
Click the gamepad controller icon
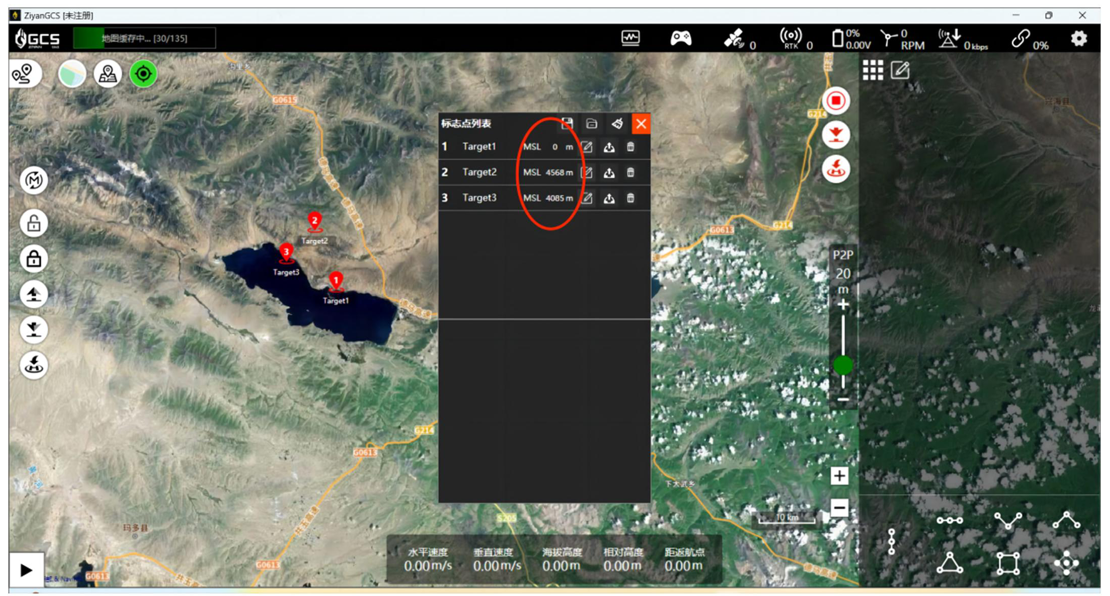[681, 38]
